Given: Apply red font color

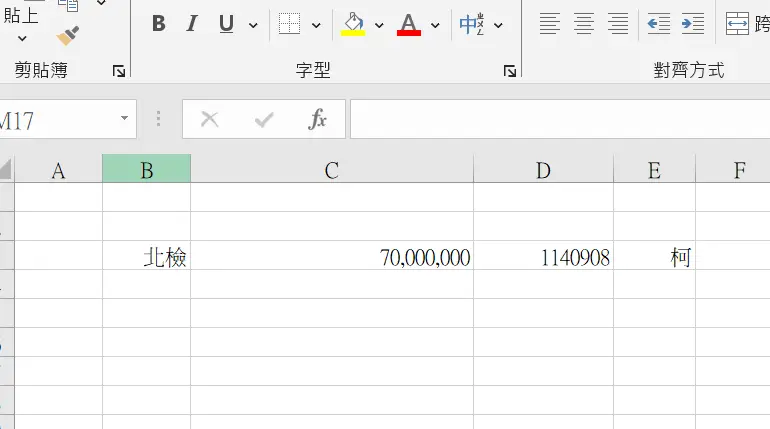Looking at the screenshot, I should [x=409, y=24].
